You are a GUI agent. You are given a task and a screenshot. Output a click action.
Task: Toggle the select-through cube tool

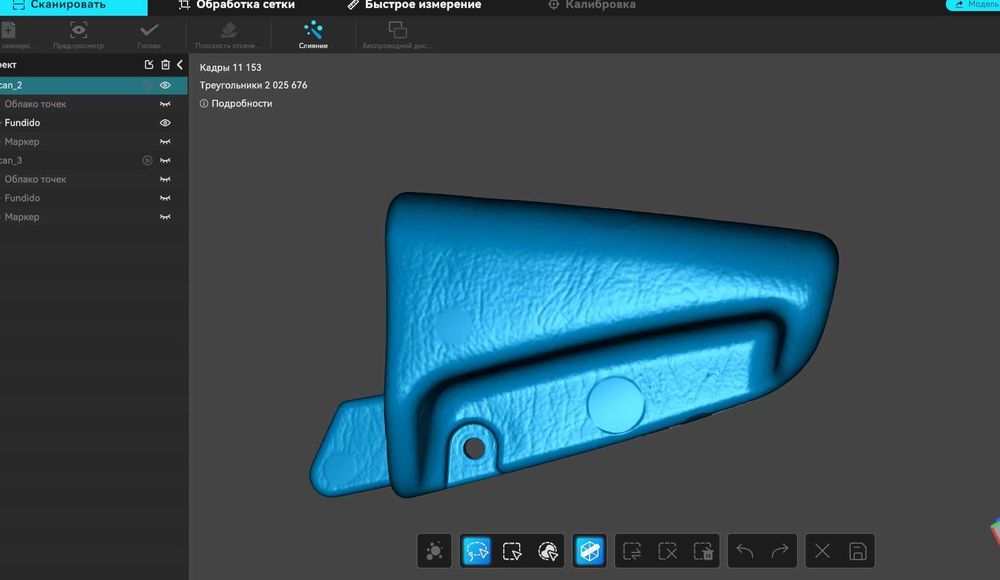(589, 551)
